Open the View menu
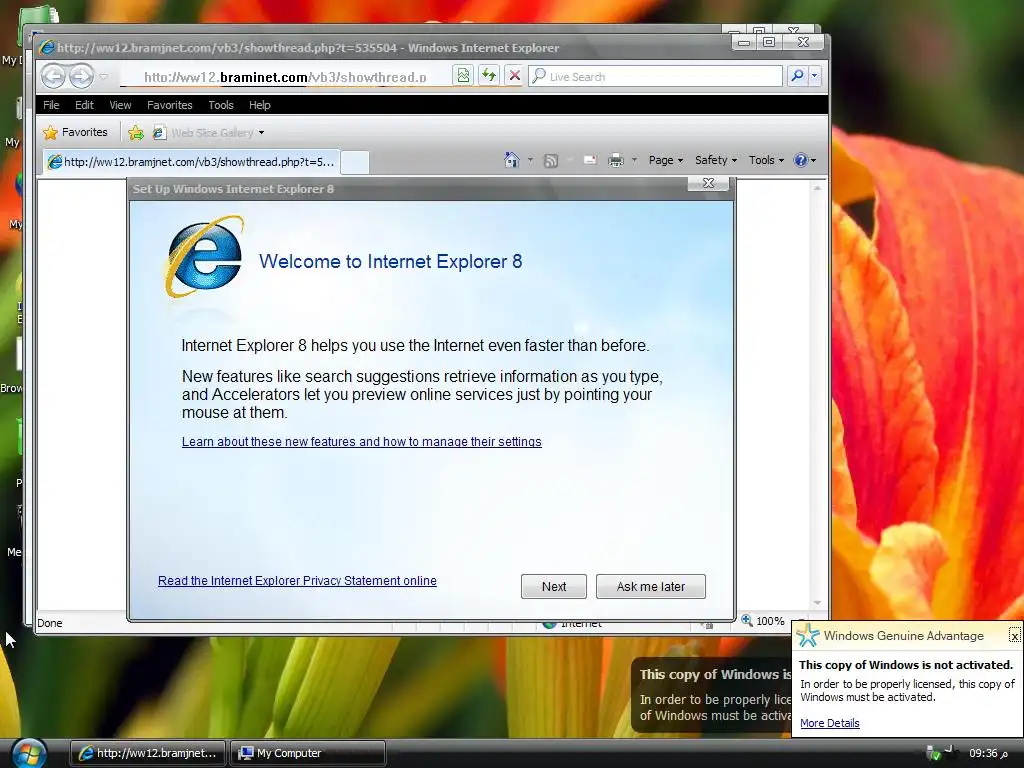 (x=120, y=105)
